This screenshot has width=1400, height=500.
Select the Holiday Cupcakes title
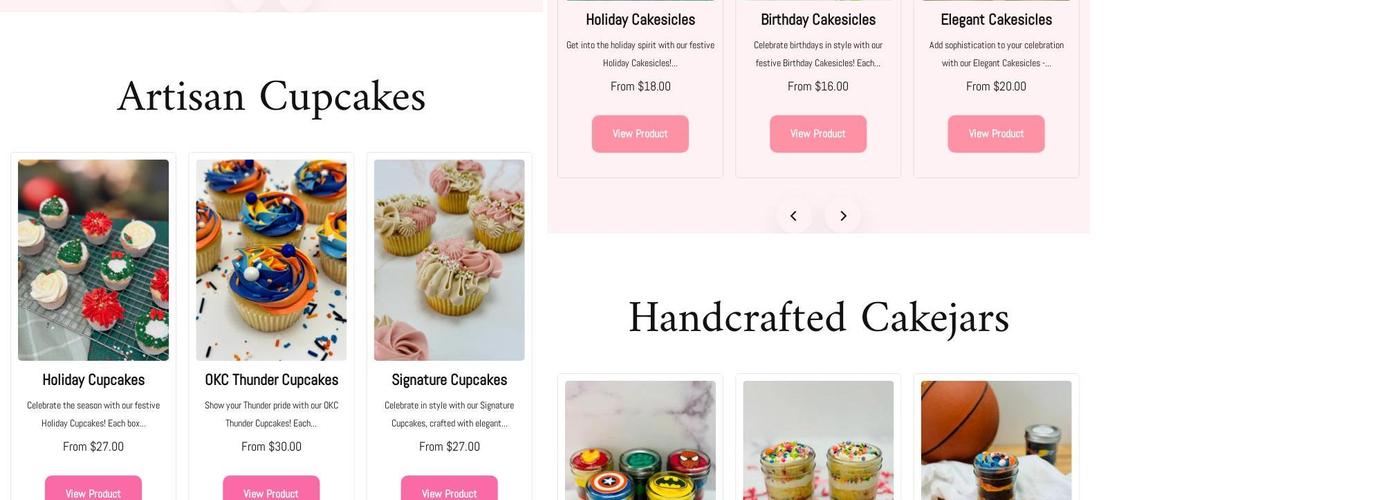93,380
